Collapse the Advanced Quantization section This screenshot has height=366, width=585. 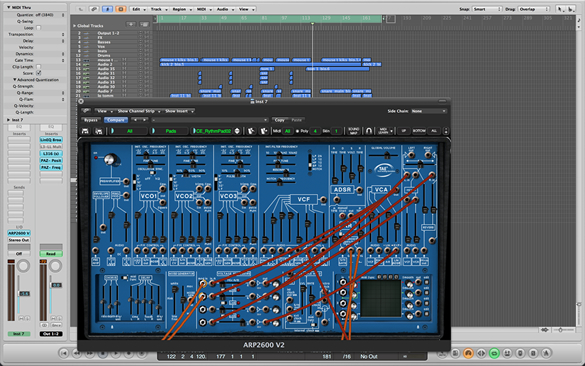(x=15, y=79)
